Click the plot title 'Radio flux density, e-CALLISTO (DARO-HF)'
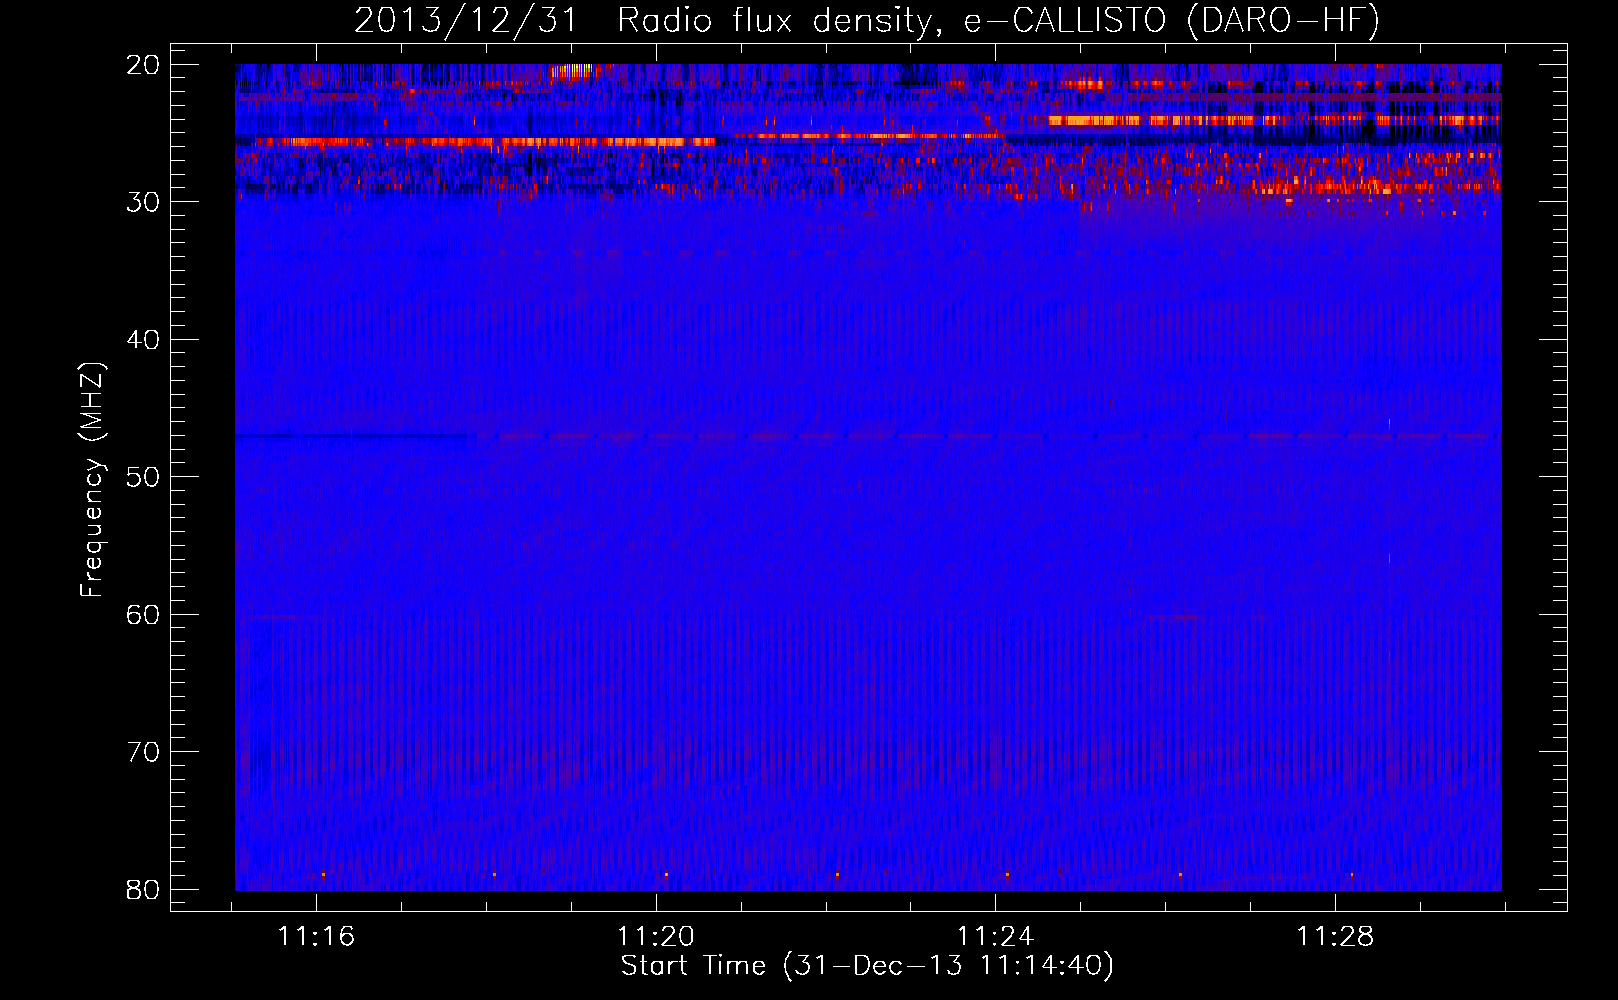Viewport: 1618px width, 1000px height. (x=998, y=21)
